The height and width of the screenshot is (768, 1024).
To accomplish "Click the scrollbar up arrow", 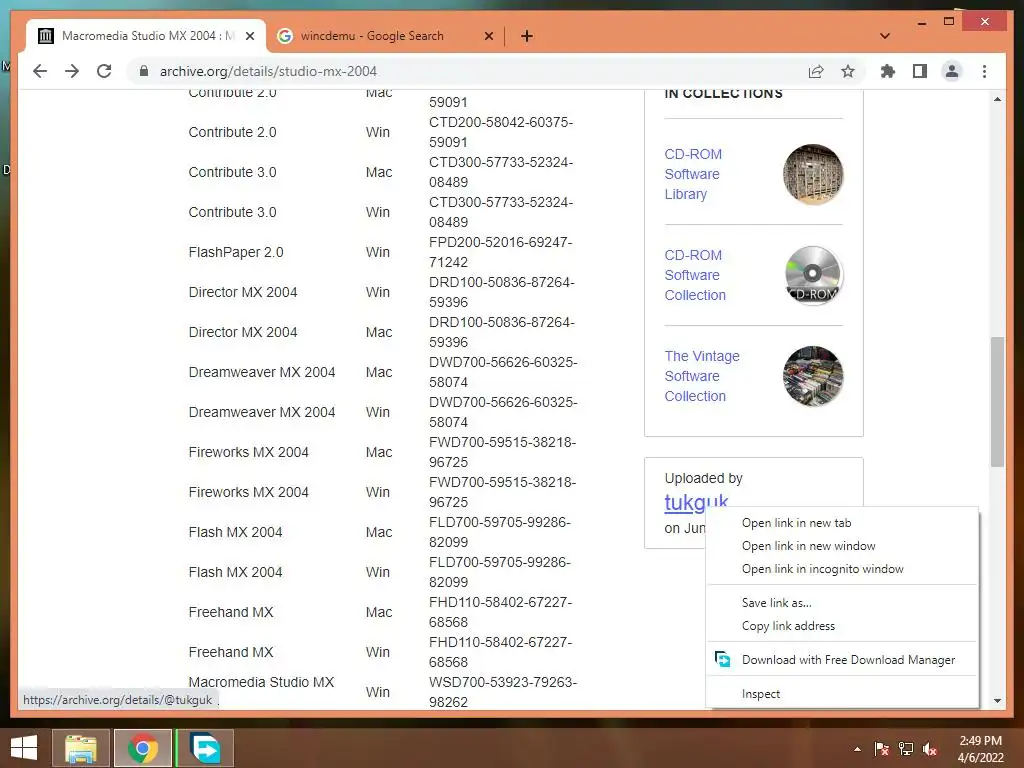I will pyautogui.click(x=997, y=99).
